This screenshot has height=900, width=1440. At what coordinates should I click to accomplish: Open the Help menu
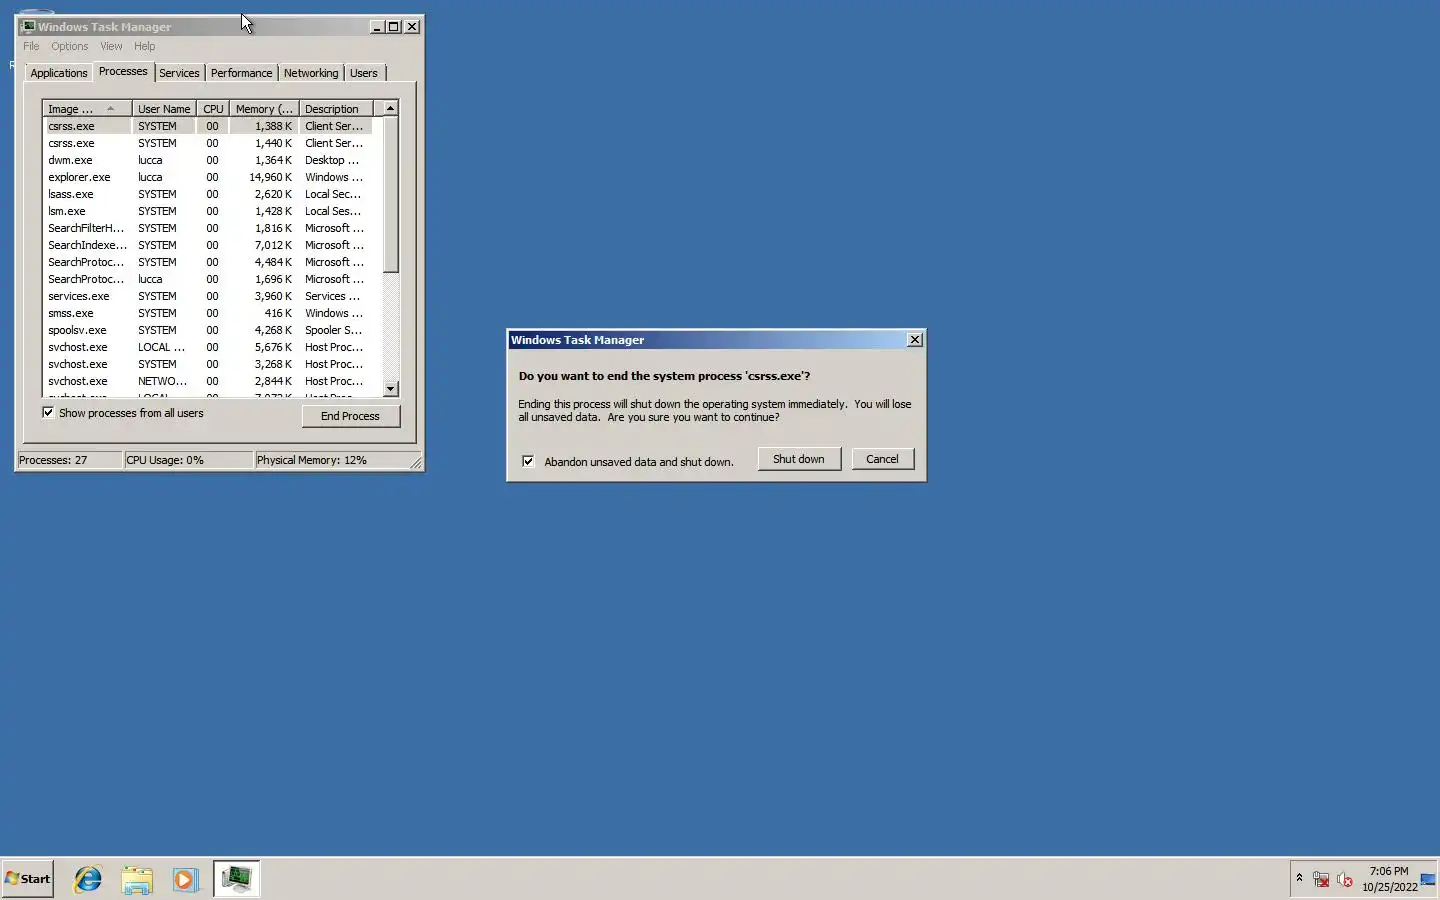click(145, 46)
